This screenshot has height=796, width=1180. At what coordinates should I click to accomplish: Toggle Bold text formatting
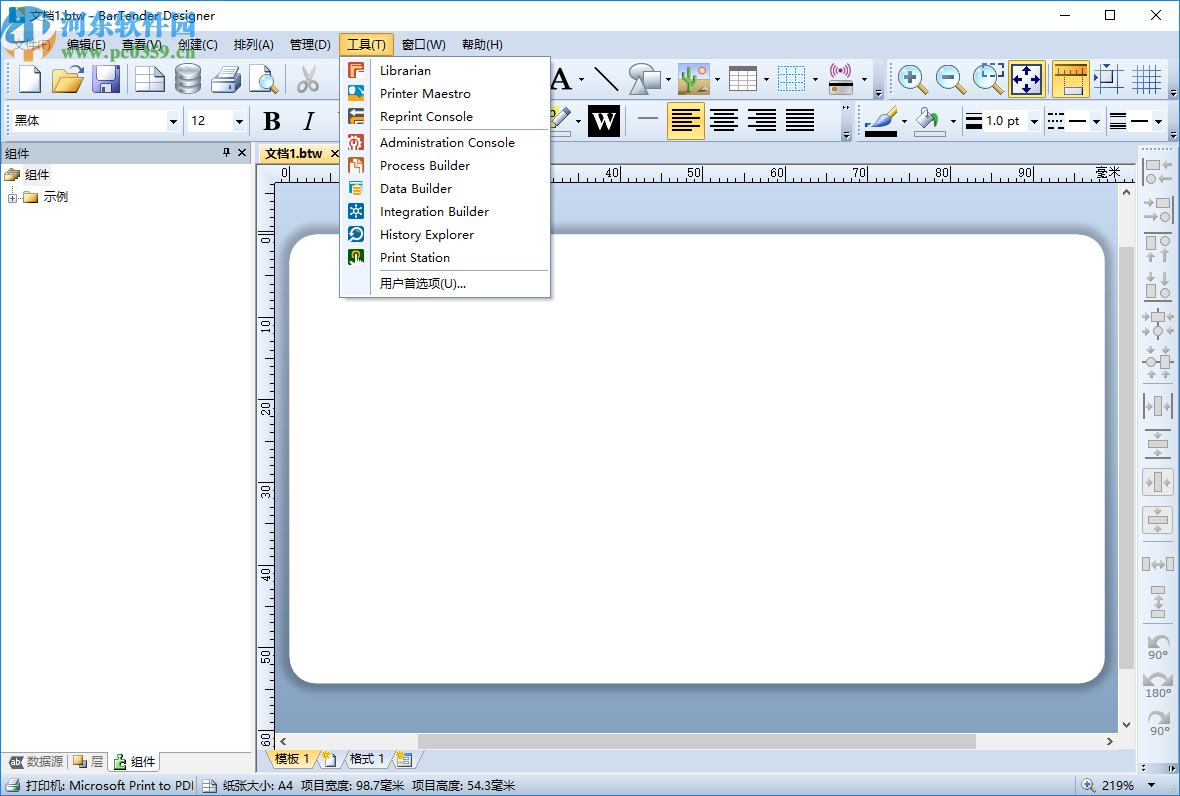[271, 121]
